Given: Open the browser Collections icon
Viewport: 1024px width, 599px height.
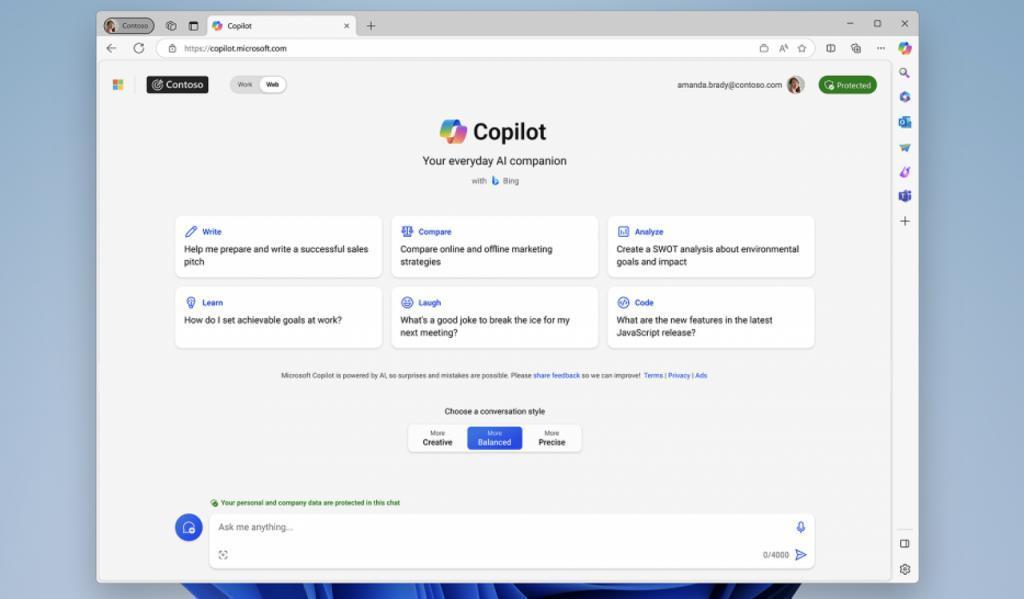Looking at the screenshot, I should click(856, 48).
